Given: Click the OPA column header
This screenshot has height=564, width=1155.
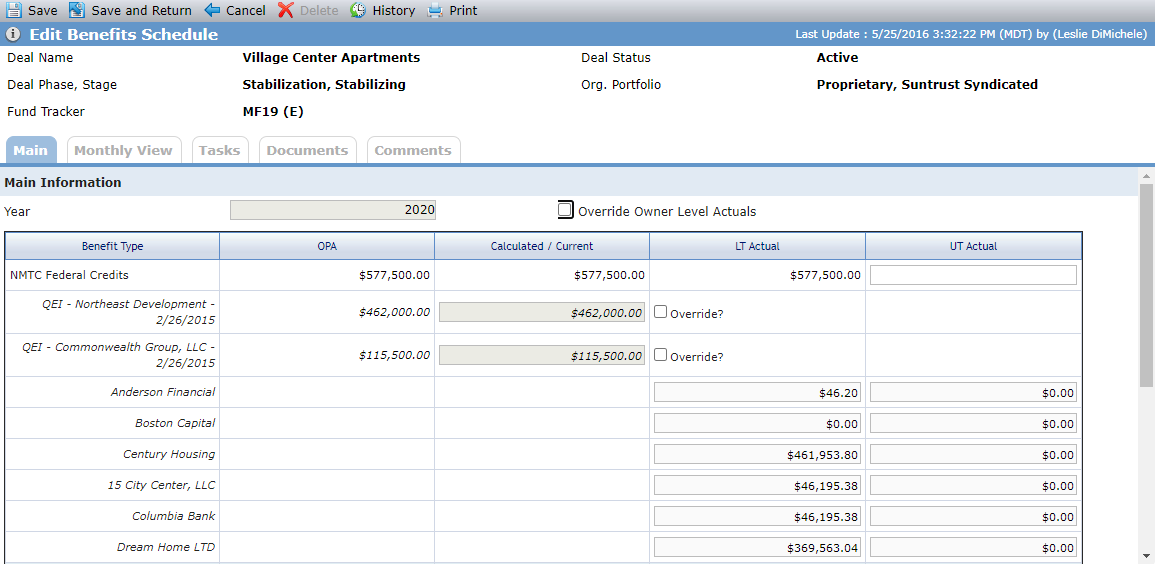Looking at the screenshot, I should 327,246.
